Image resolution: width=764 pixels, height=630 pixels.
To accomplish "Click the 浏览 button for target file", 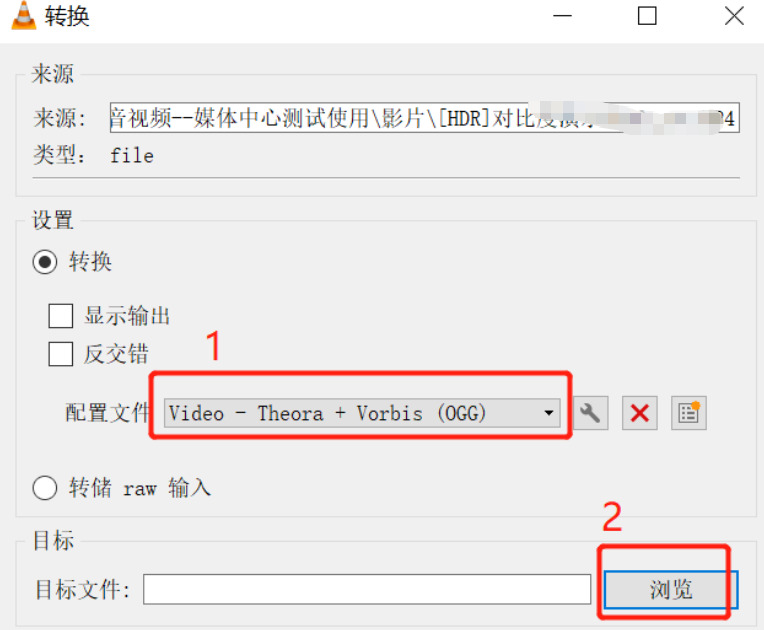I will [x=671, y=590].
